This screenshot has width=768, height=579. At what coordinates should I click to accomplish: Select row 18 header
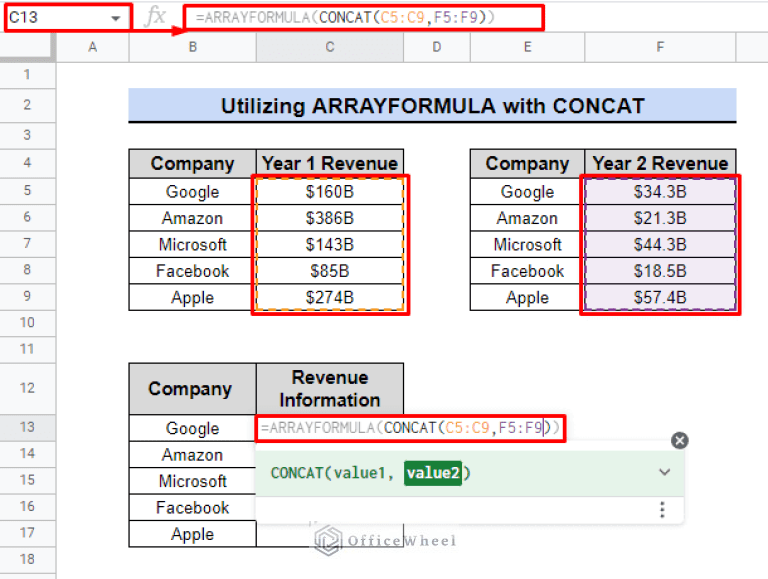[x=27, y=559]
